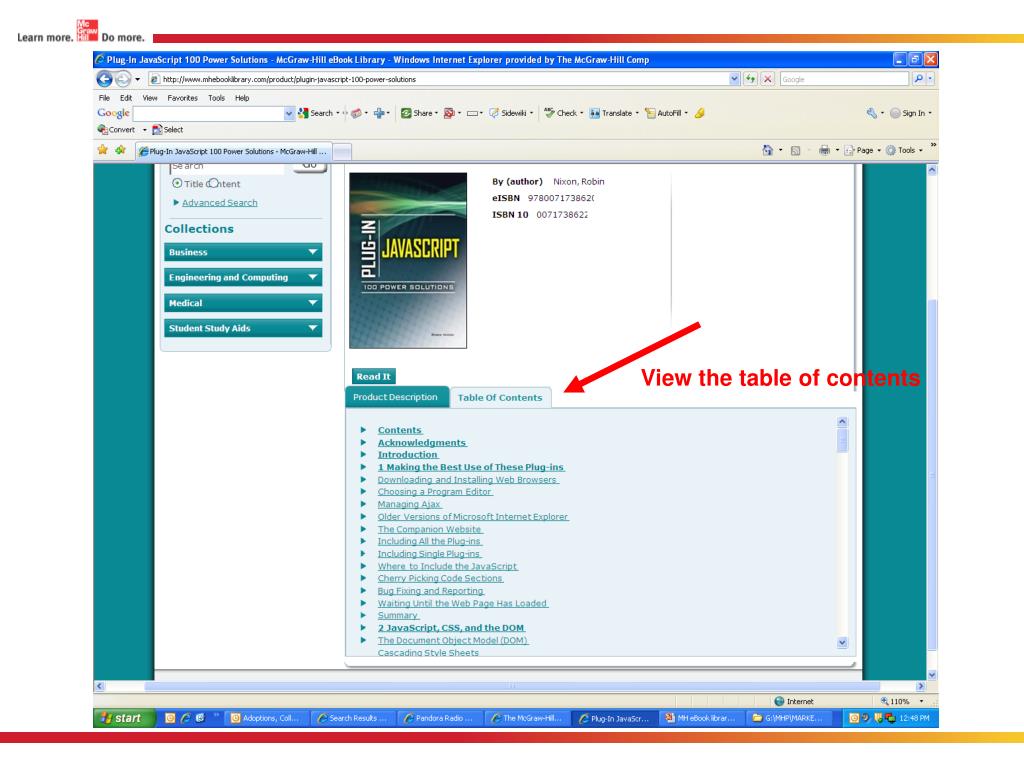The height and width of the screenshot is (768, 1024).
Task: Switch to the Table Of Contents tab
Action: (500, 397)
